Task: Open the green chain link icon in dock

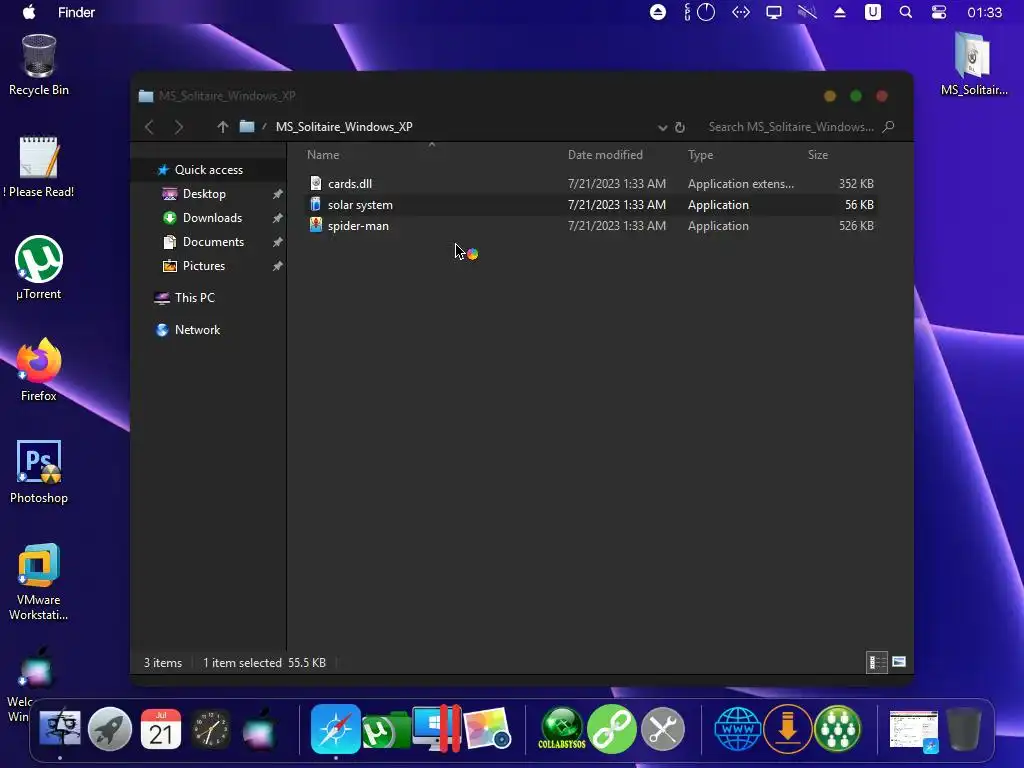Action: (612, 729)
